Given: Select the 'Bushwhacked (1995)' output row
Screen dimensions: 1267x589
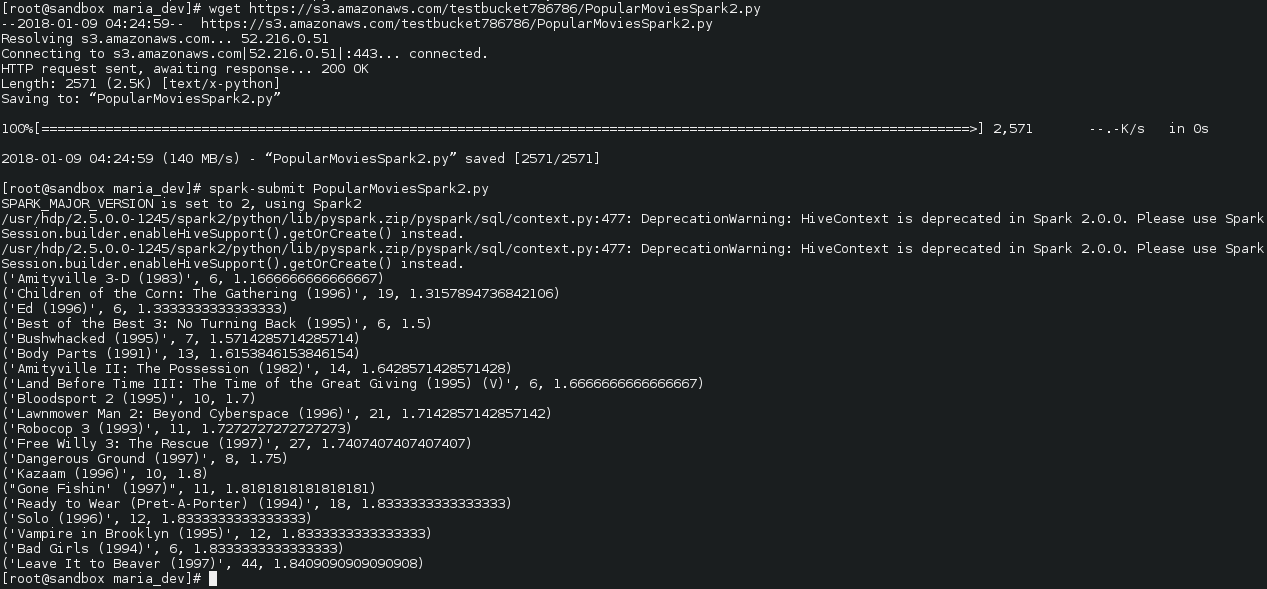Looking at the screenshot, I should [x=181, y=339].
